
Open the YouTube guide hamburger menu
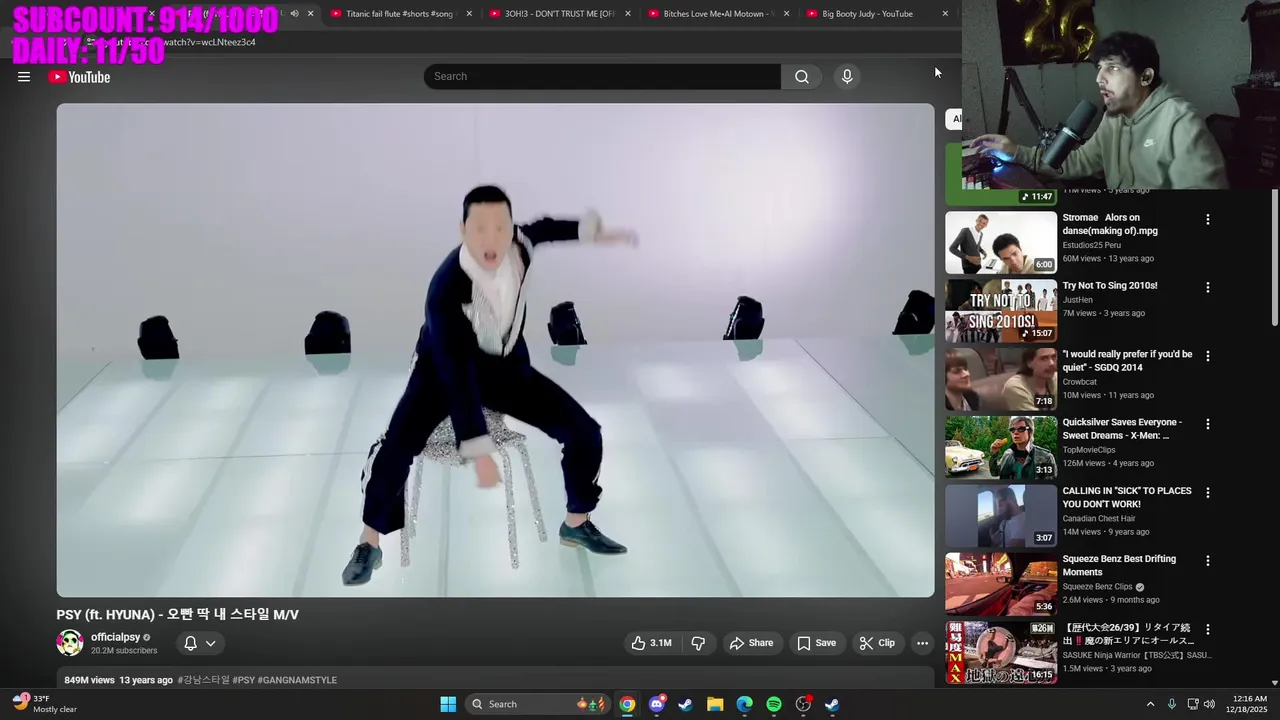[24, 77]
